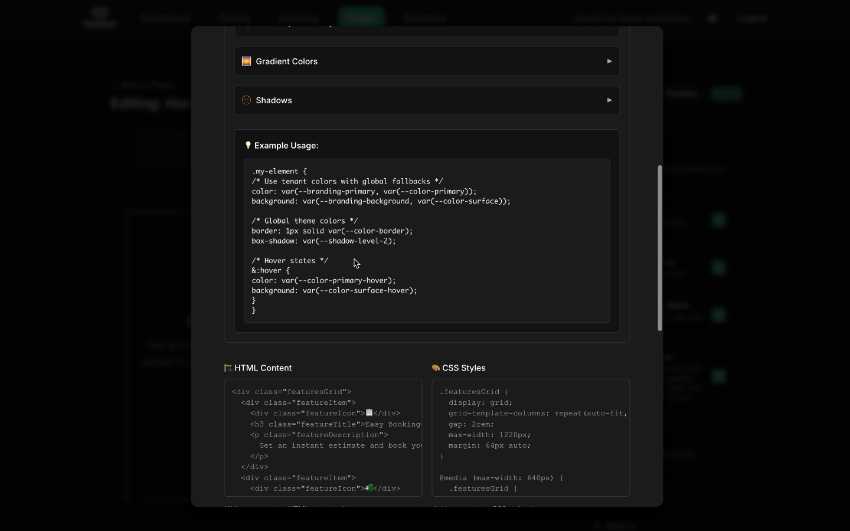The height and width of the screenshot is (531, 850).
Task: Click the 'Global theme colors' comment line
Action: 304,221
